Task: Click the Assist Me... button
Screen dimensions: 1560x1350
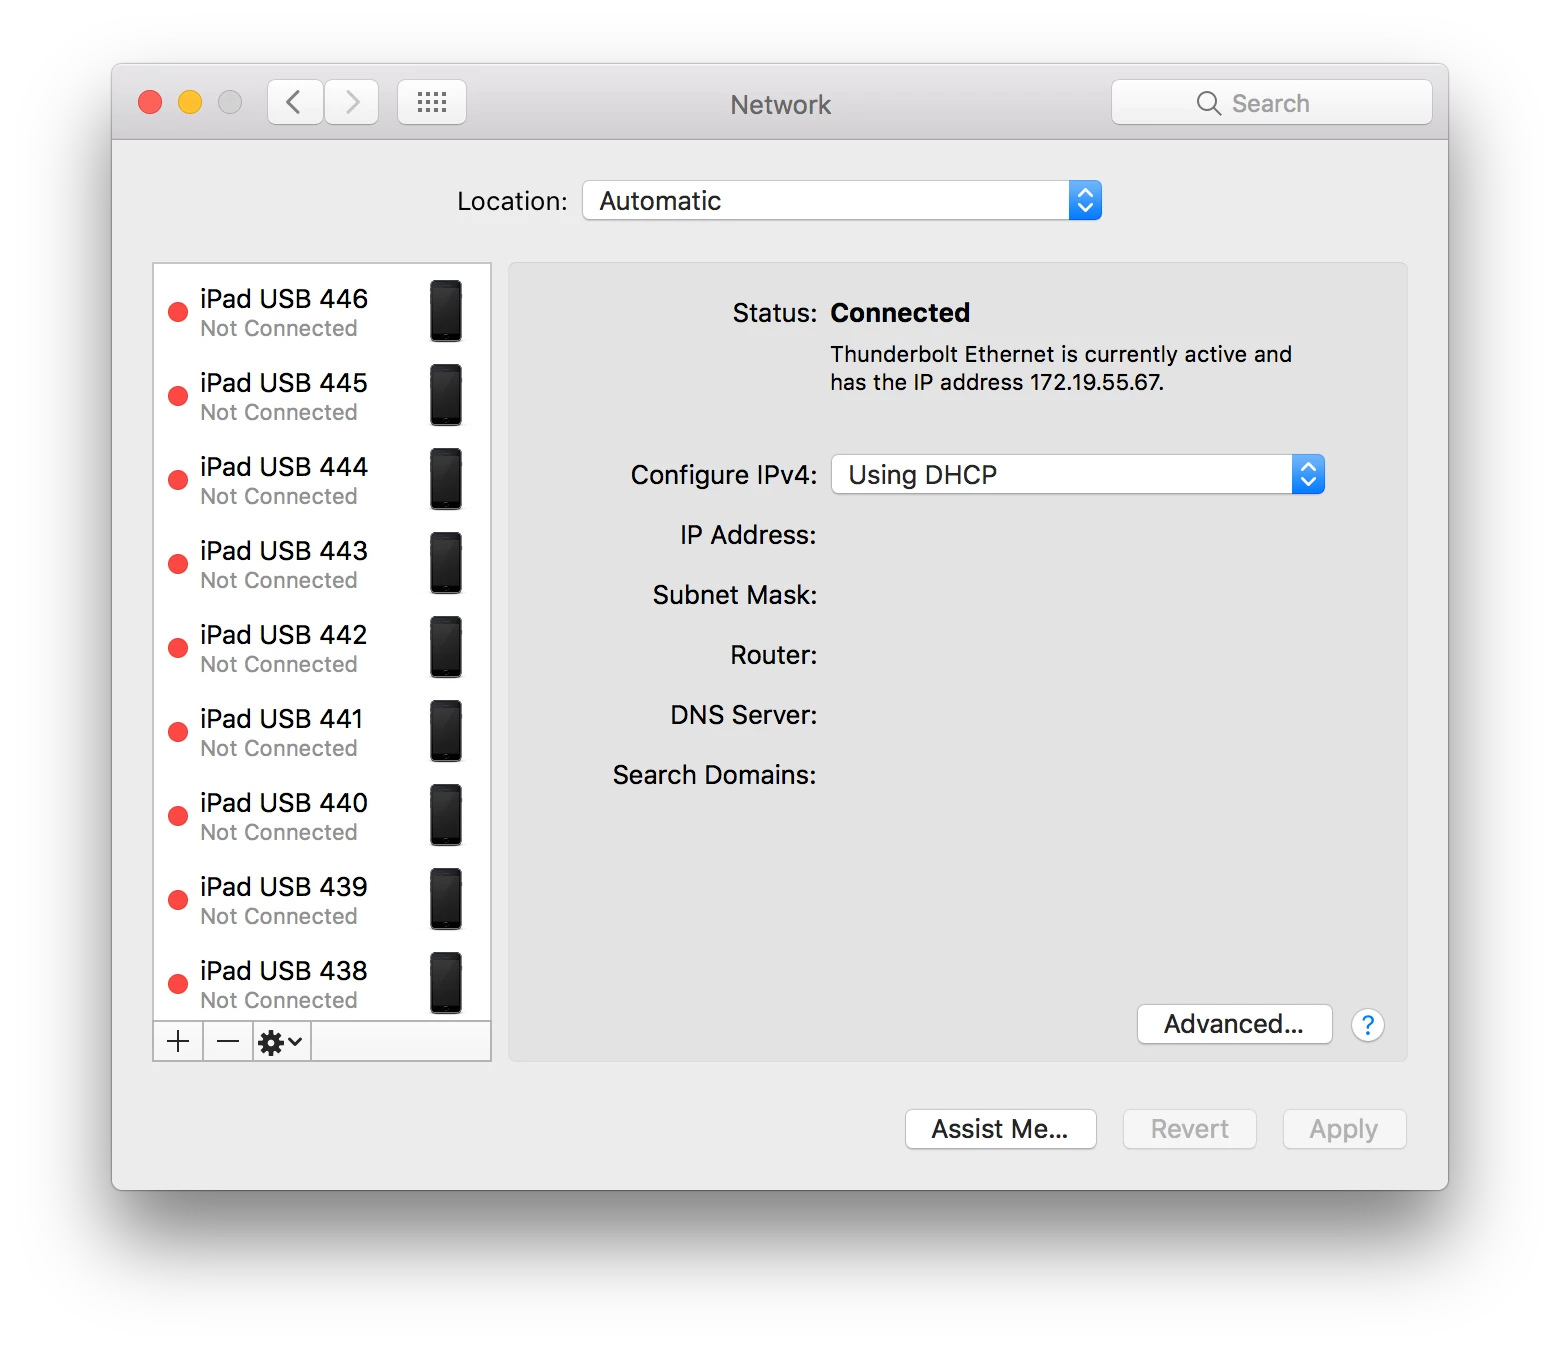Action: [x=1000, y=1129]
